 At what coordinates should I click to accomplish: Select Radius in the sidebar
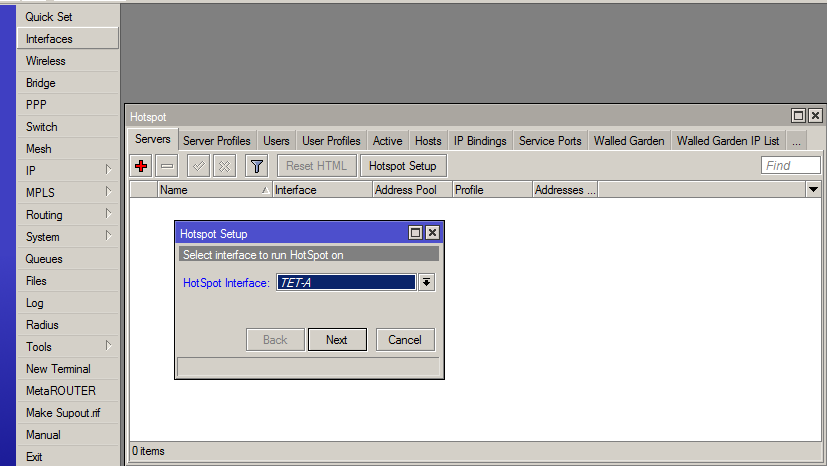point(68,325)
